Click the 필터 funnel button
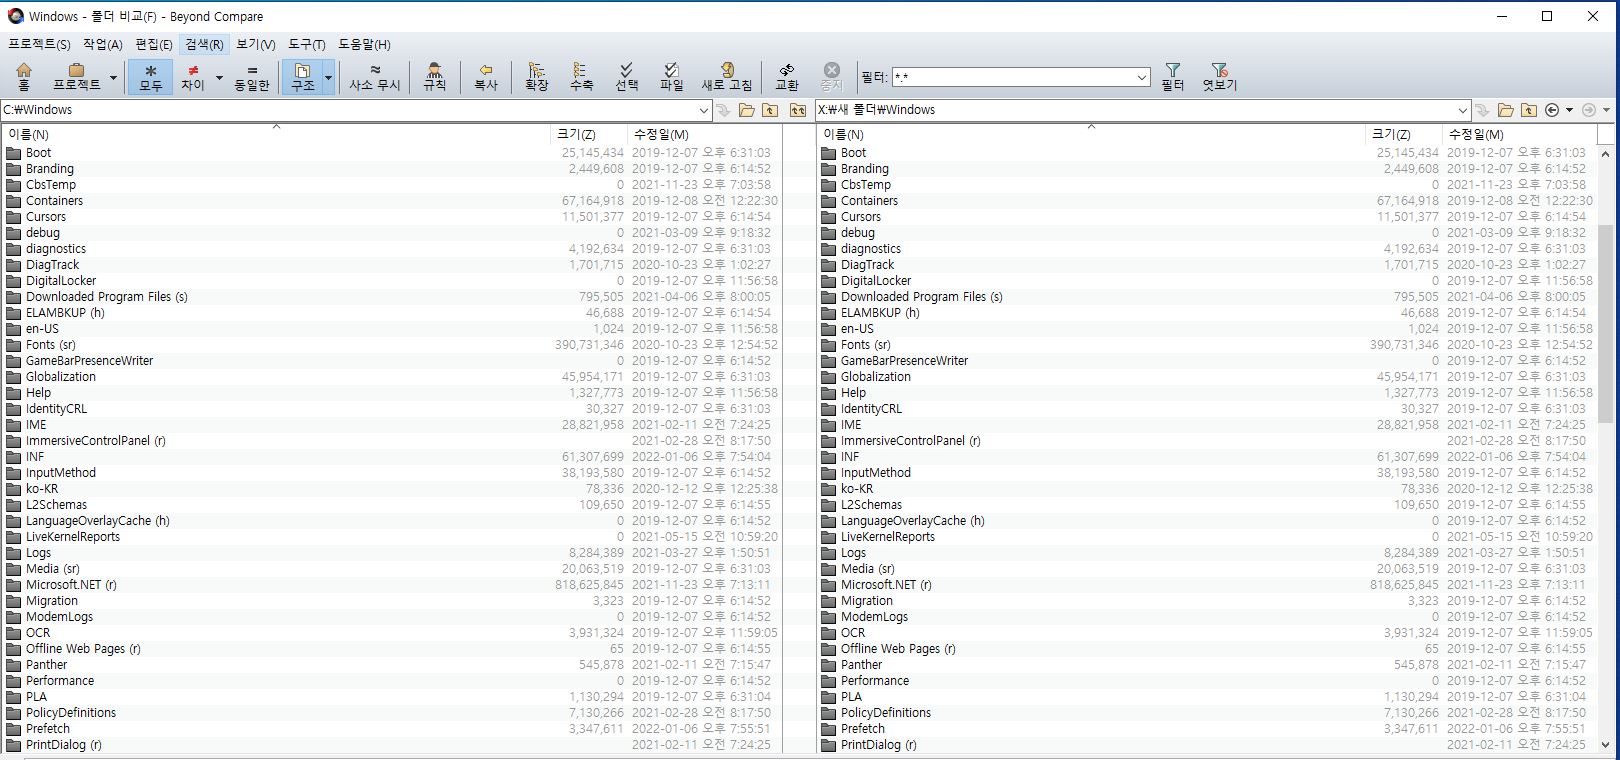The image size is (1620, 760). click(x=1173, y=77)
